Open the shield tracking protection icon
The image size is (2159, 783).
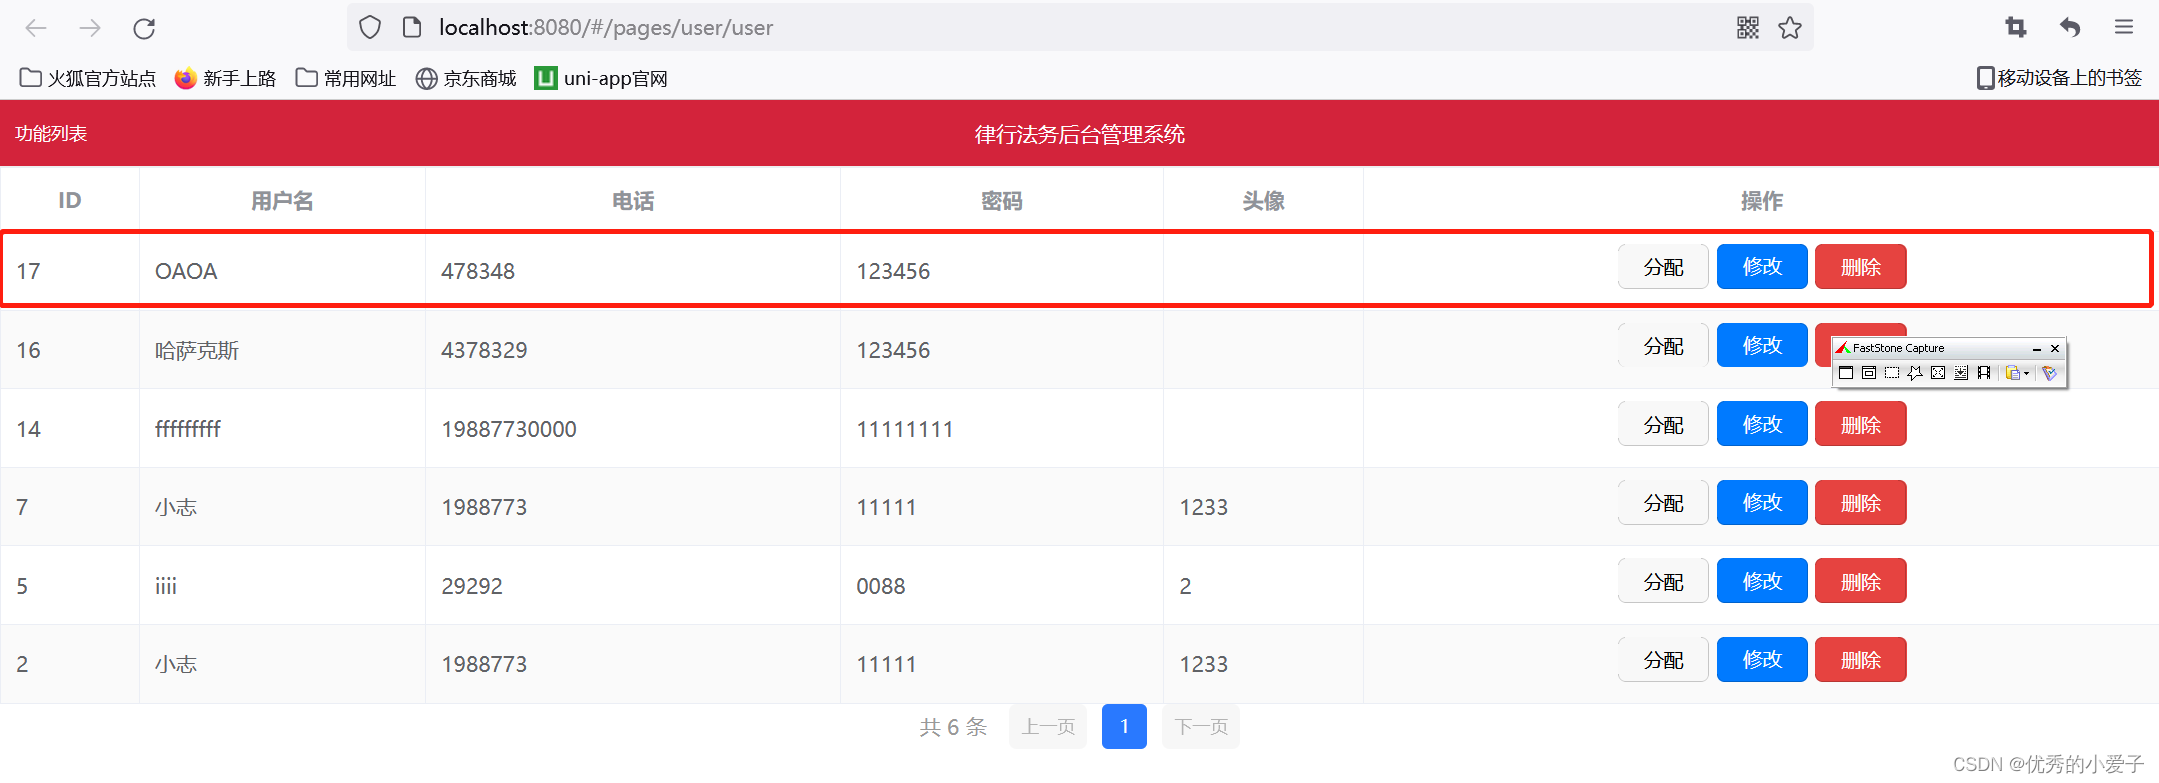coord(370,27)
